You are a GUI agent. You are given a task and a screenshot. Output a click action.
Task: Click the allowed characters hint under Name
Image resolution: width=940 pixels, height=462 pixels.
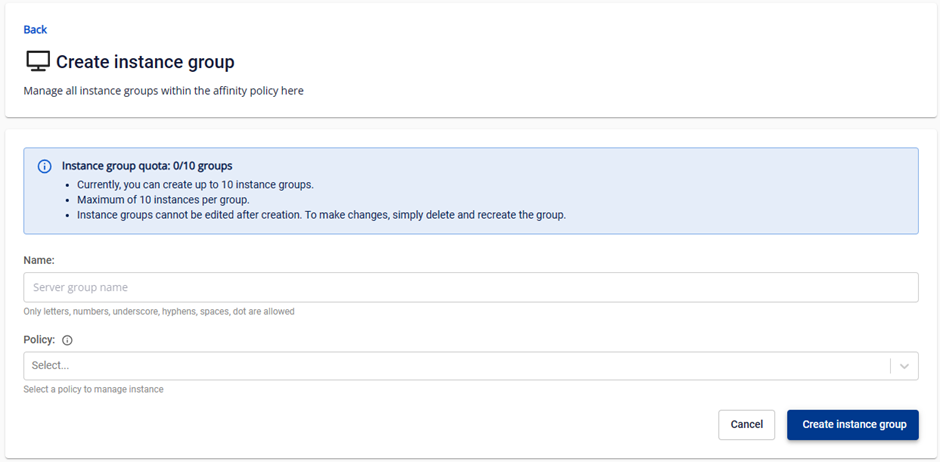click(159, 312)
